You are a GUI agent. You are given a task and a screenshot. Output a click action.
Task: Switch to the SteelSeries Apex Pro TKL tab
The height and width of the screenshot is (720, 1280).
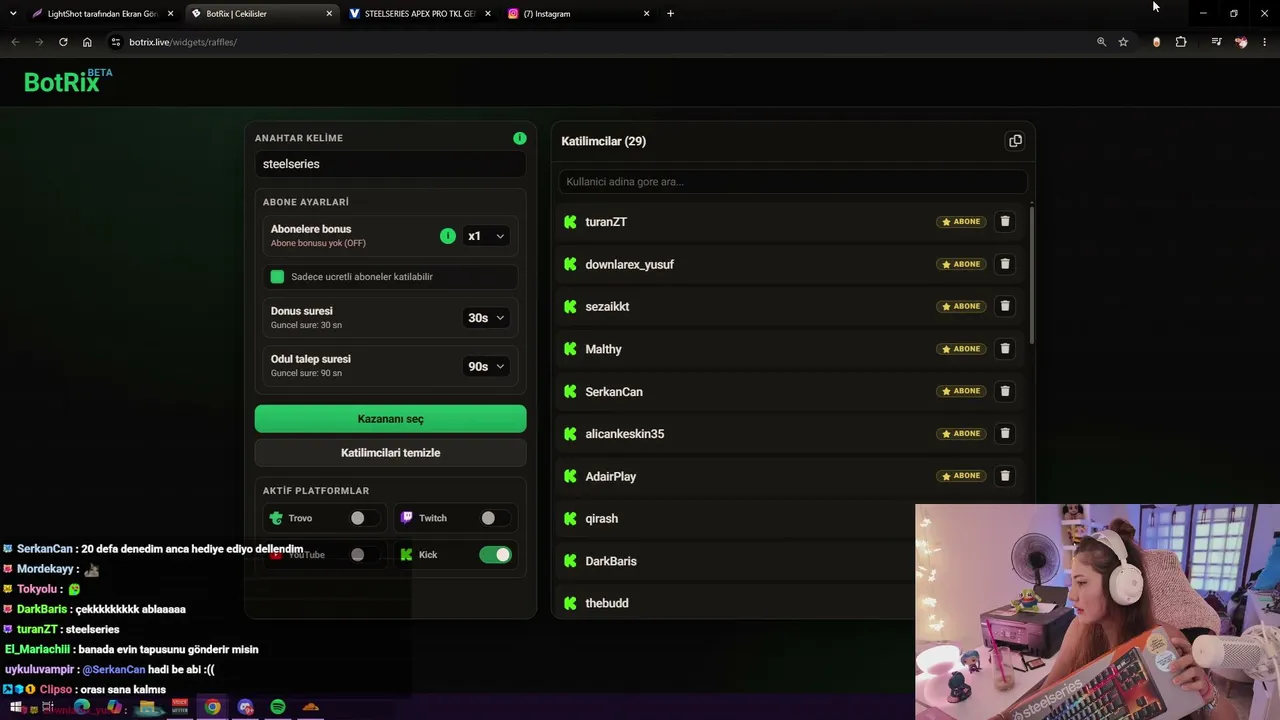coord(420,14)
